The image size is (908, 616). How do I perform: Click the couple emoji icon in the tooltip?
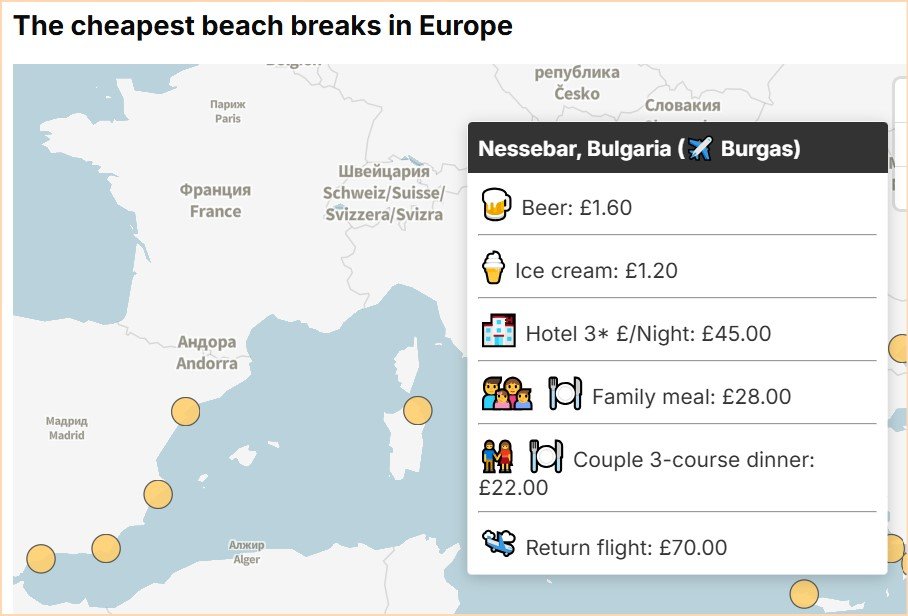pyautogui.click(x=497, y=457)
